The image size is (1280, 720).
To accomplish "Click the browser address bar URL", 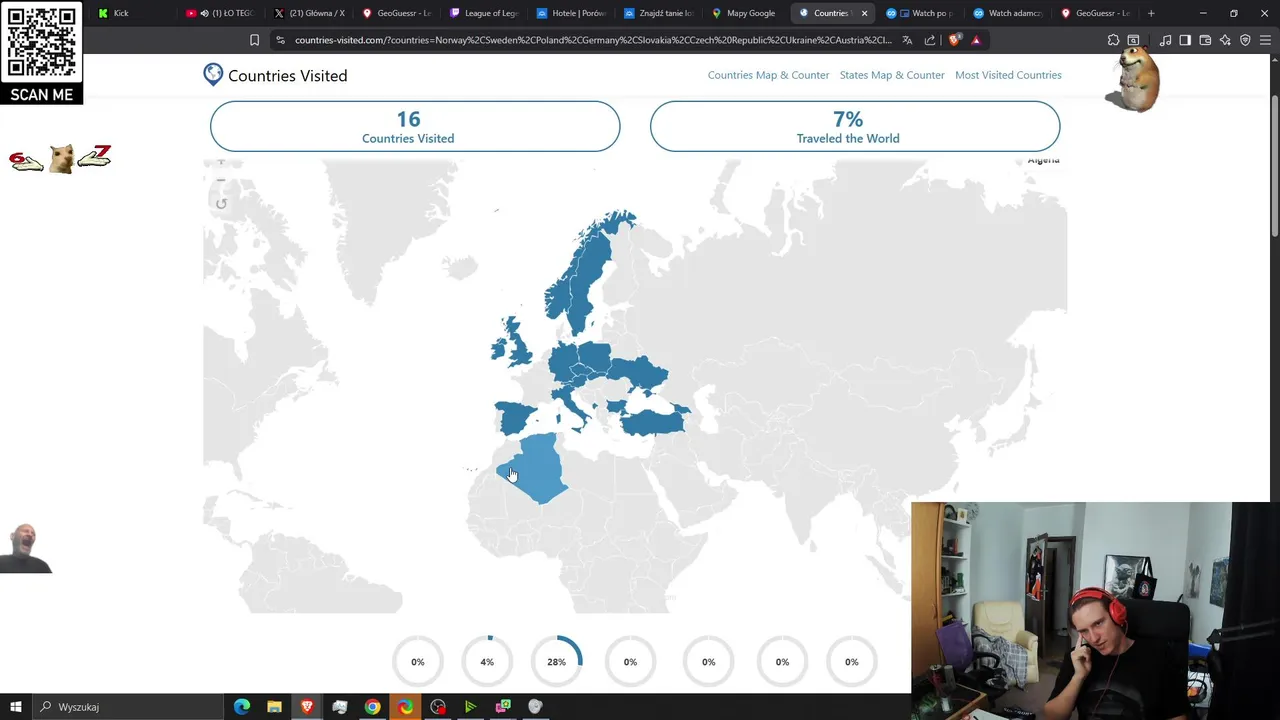I will pyautogui.click(x=593, y=40).
